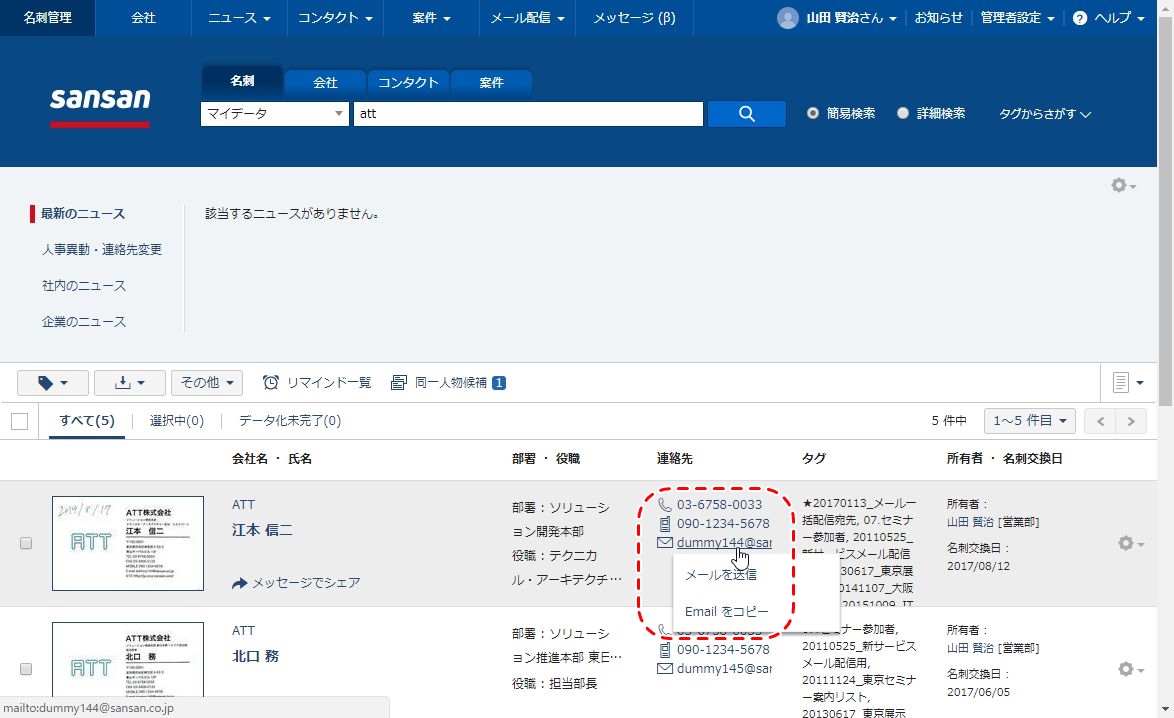Click the help question mark icon
Image resolution: width=1174 pixels, height=718 pixels.
(1079, 18)
